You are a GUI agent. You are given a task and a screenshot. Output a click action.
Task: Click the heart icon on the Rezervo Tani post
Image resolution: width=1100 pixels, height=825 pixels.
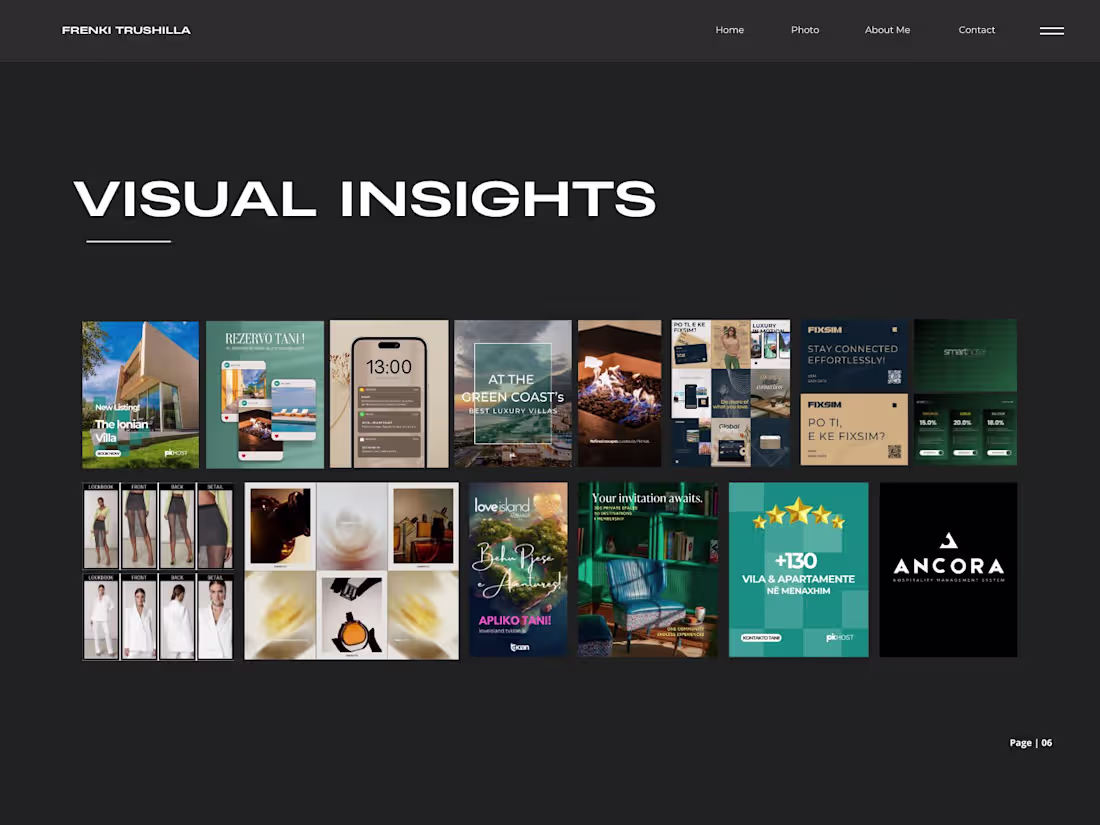point(226,418)
